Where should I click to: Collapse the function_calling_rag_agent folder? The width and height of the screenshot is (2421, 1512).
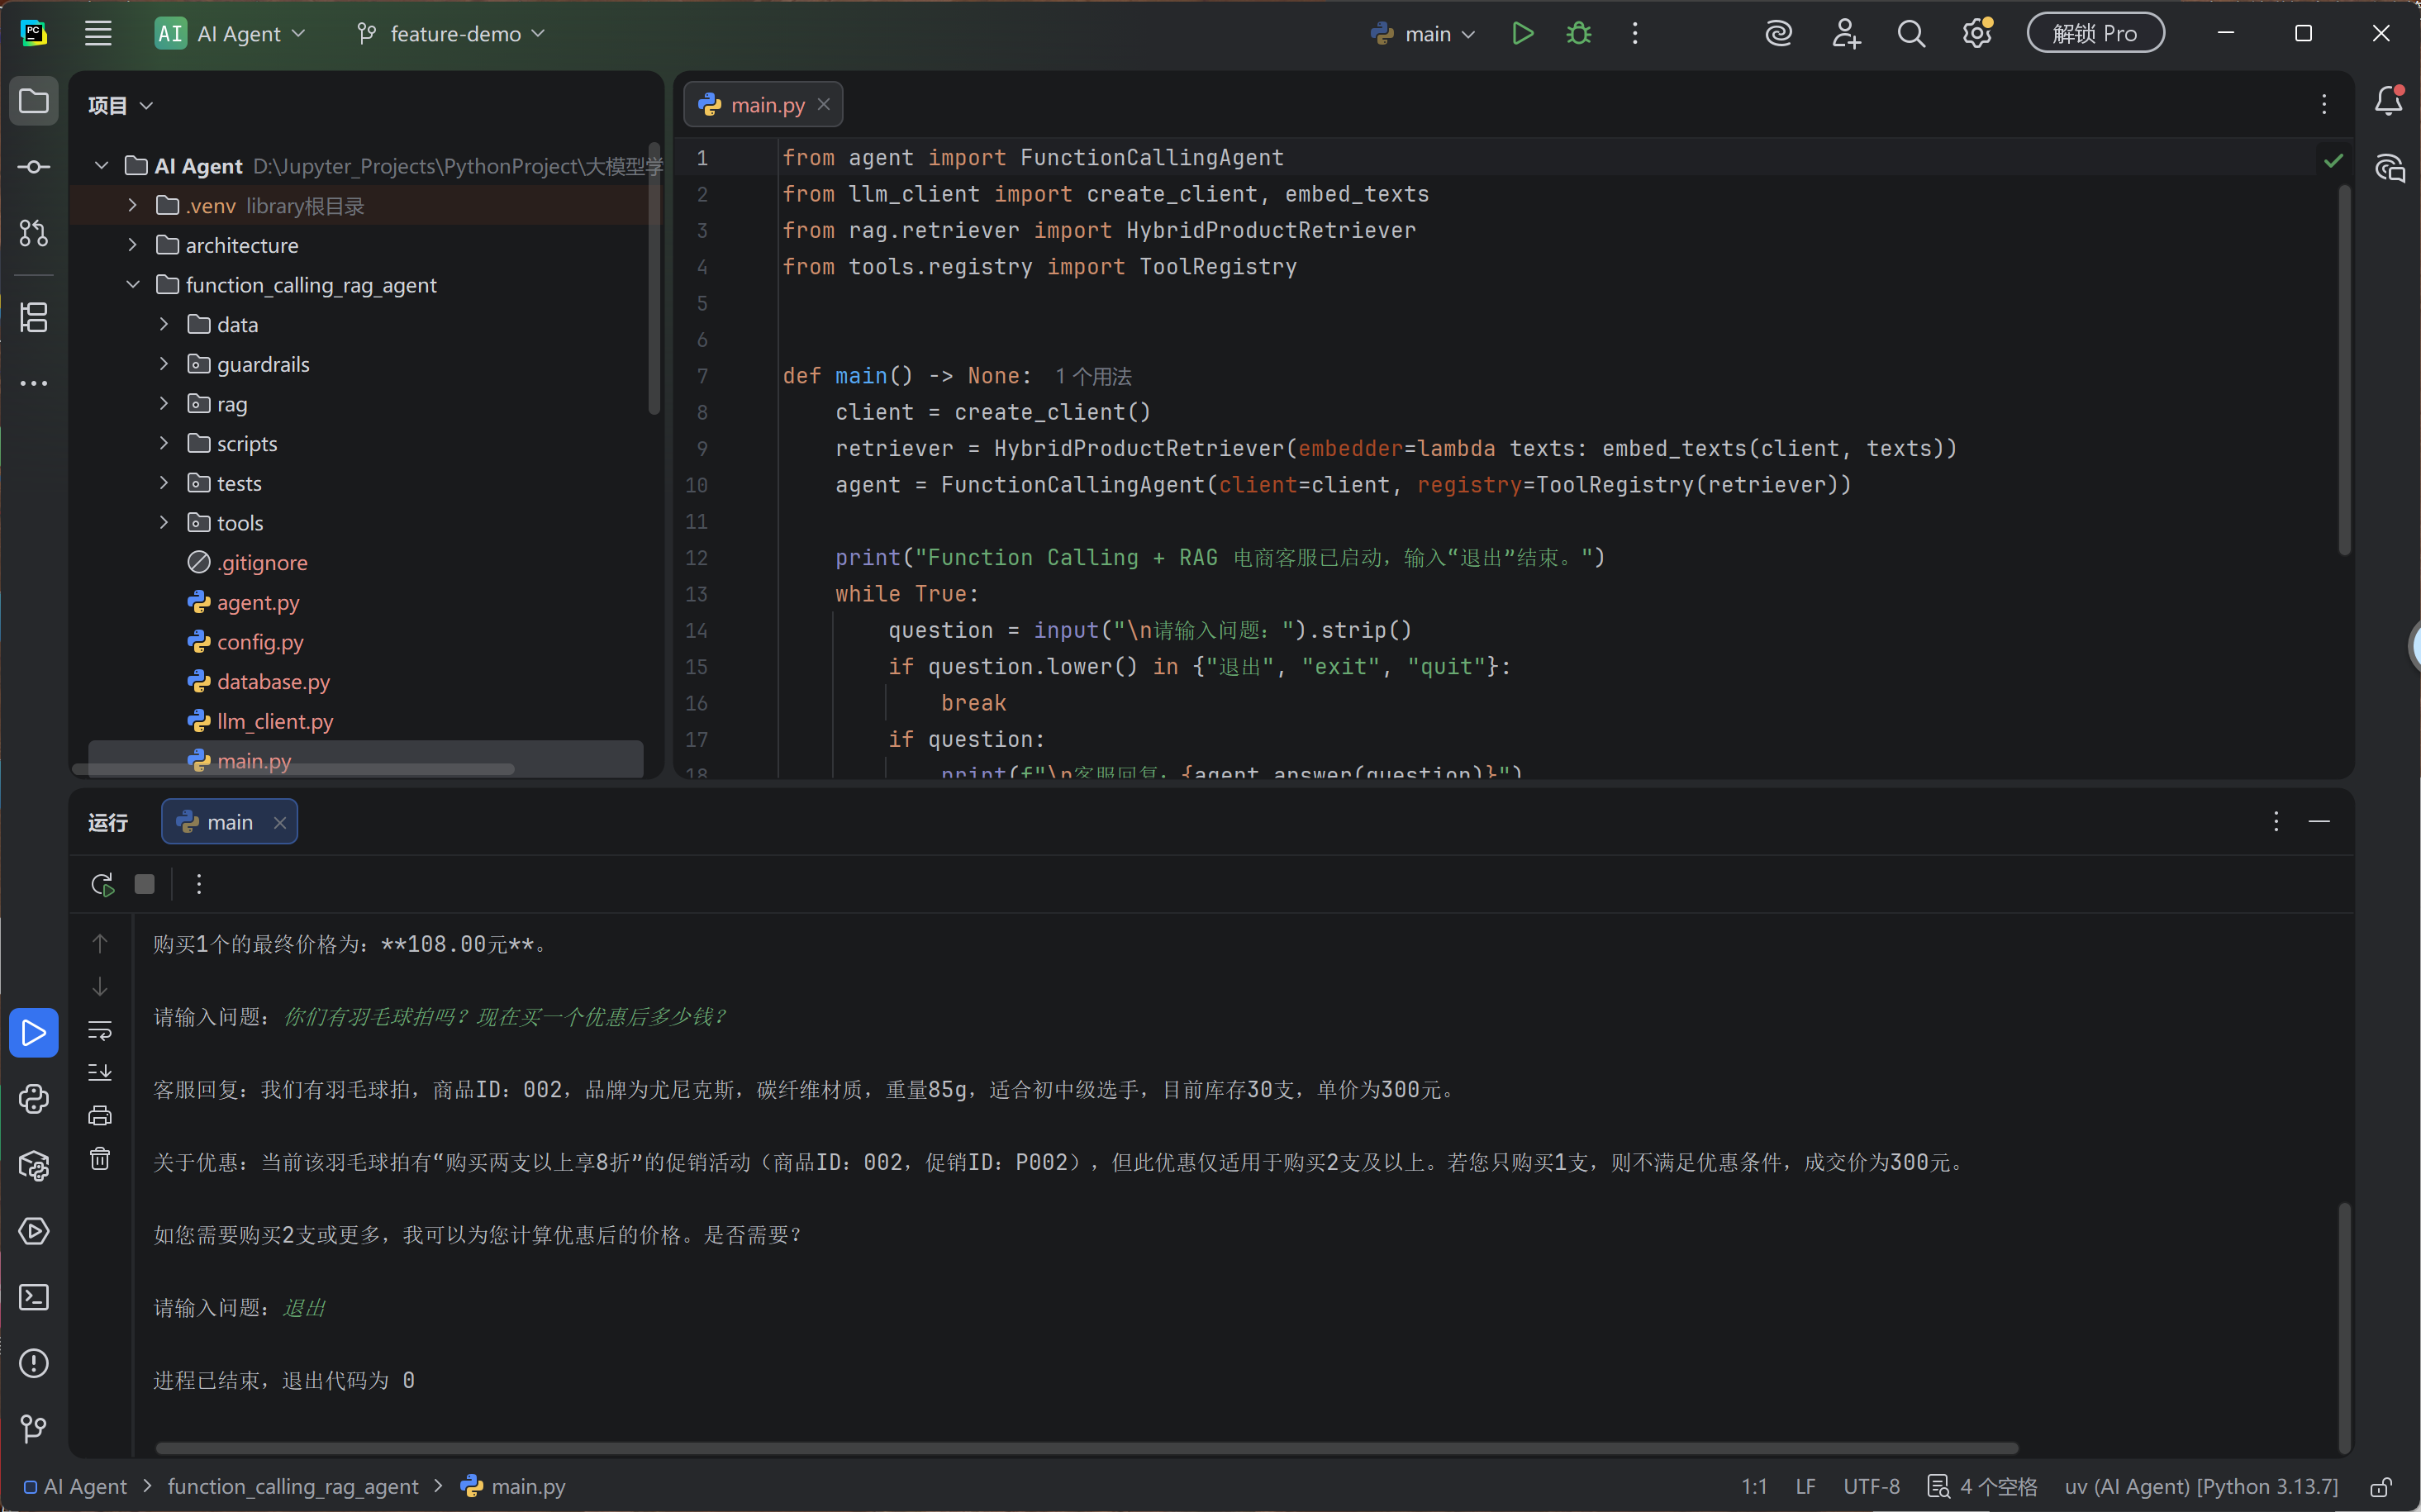132,285
